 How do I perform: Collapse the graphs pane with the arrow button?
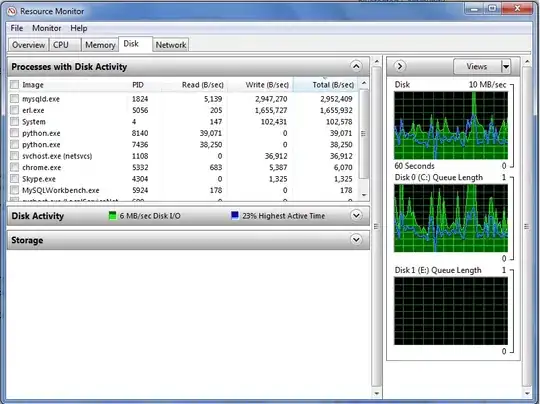(399, 66)
